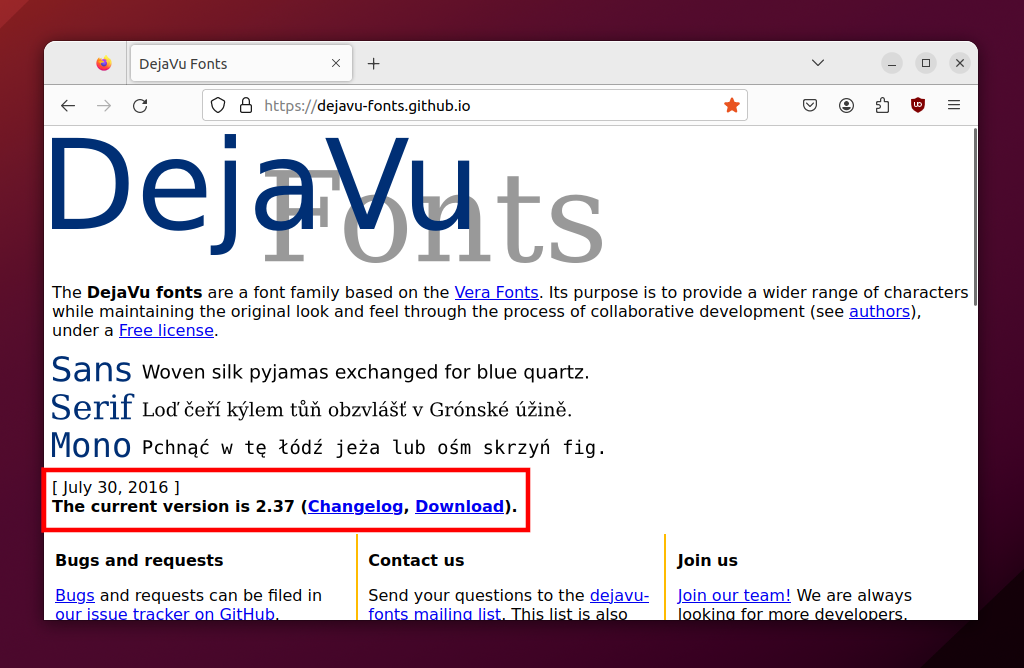Reload the current page
This screenshot has width=1024, height=668.
coord(140,106)
